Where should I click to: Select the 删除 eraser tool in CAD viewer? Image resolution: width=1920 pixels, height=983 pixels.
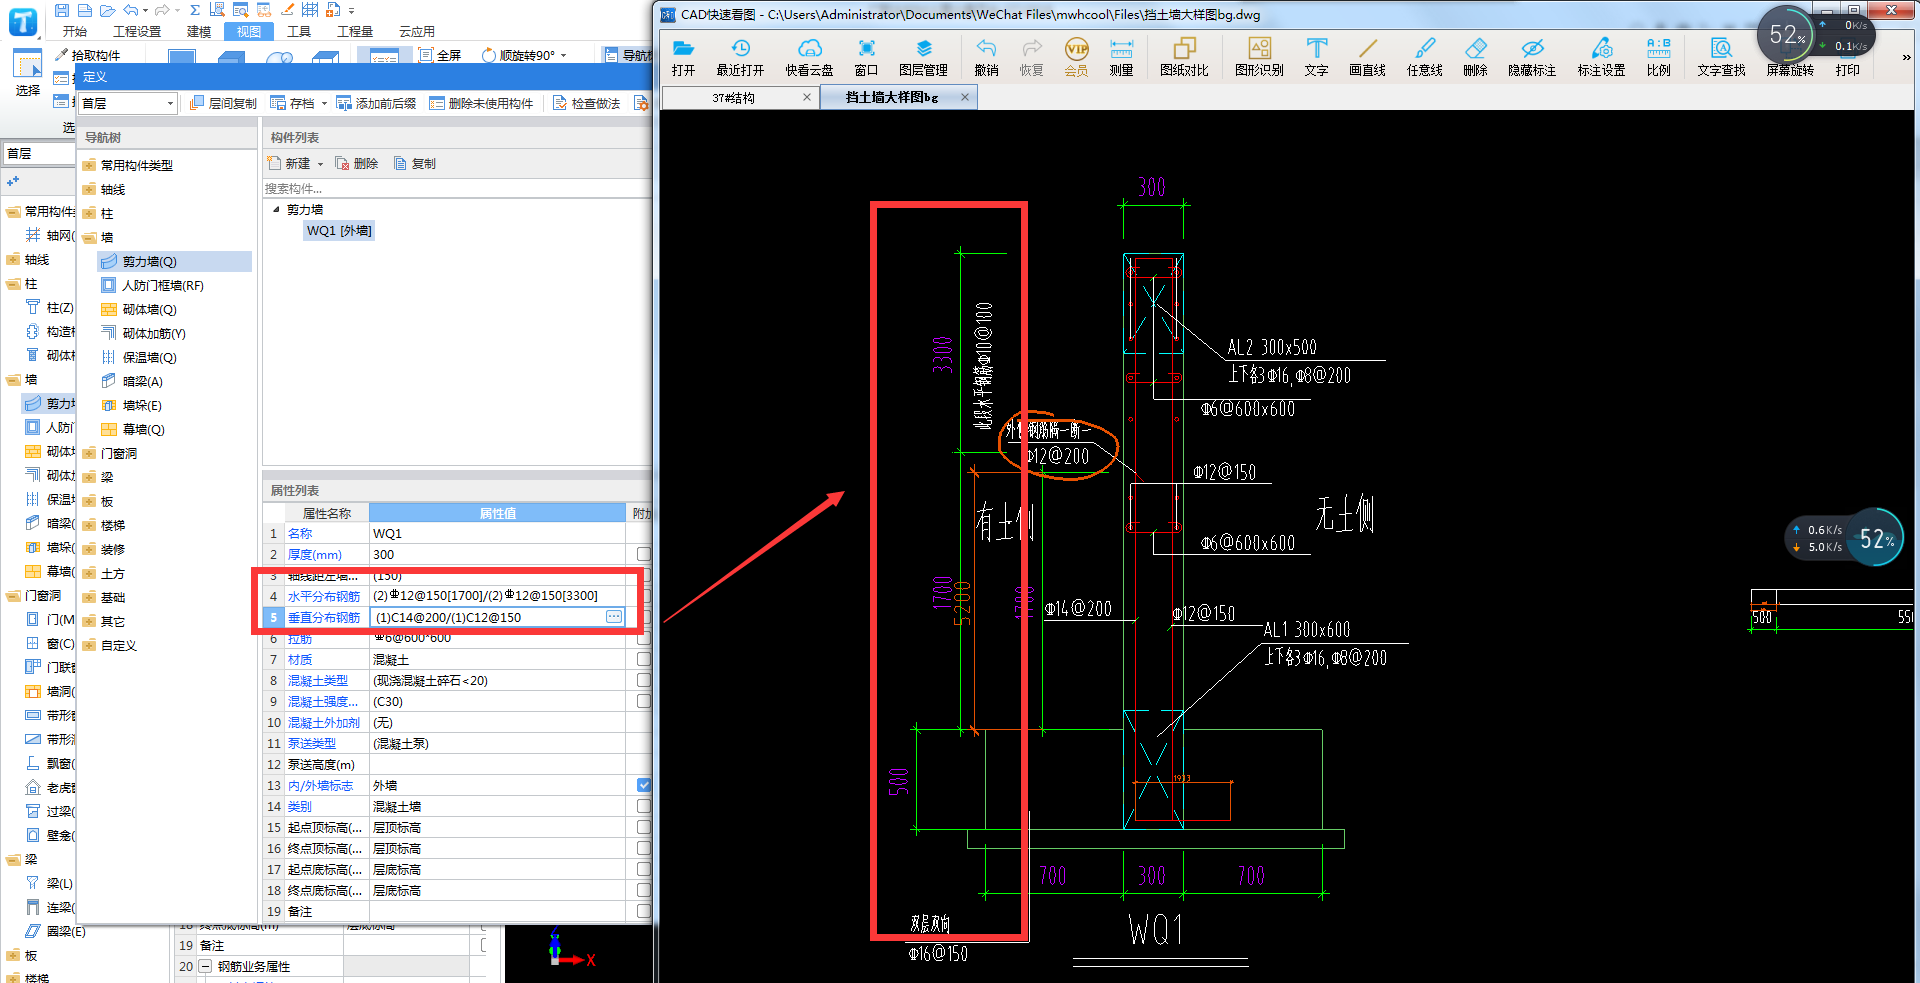click(1475, 57)
